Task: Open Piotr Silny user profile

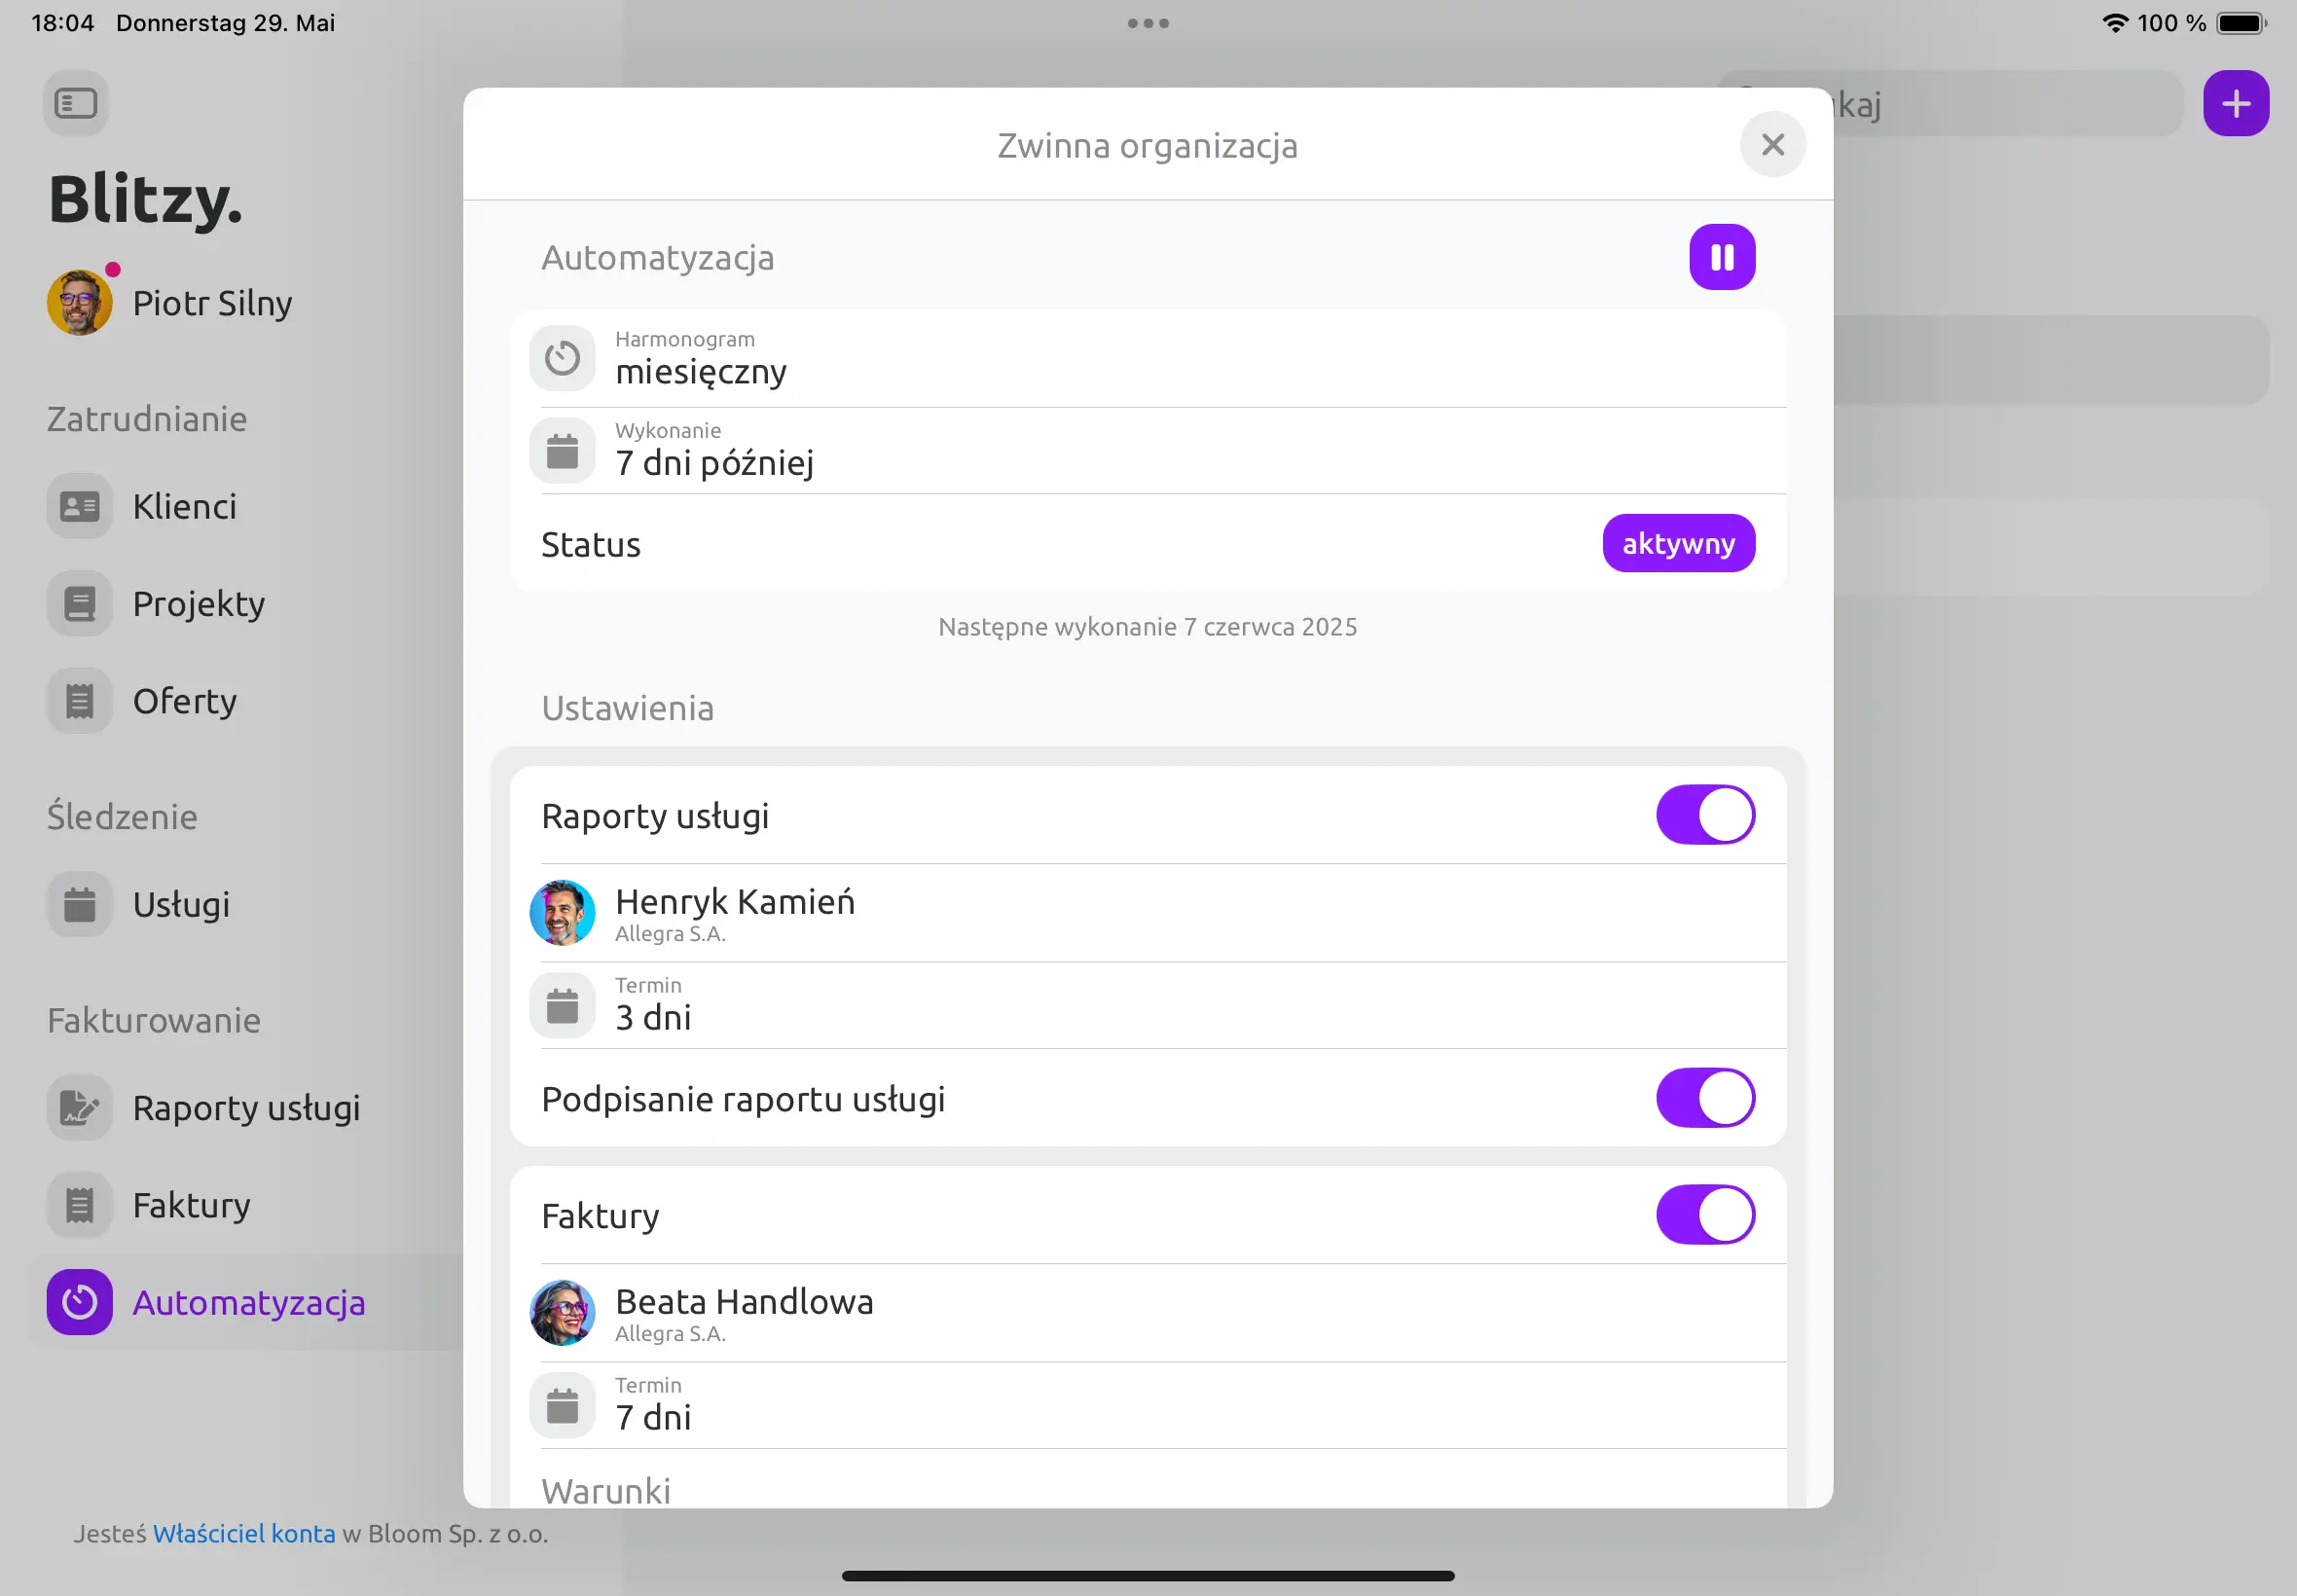Action: point(170,303)
